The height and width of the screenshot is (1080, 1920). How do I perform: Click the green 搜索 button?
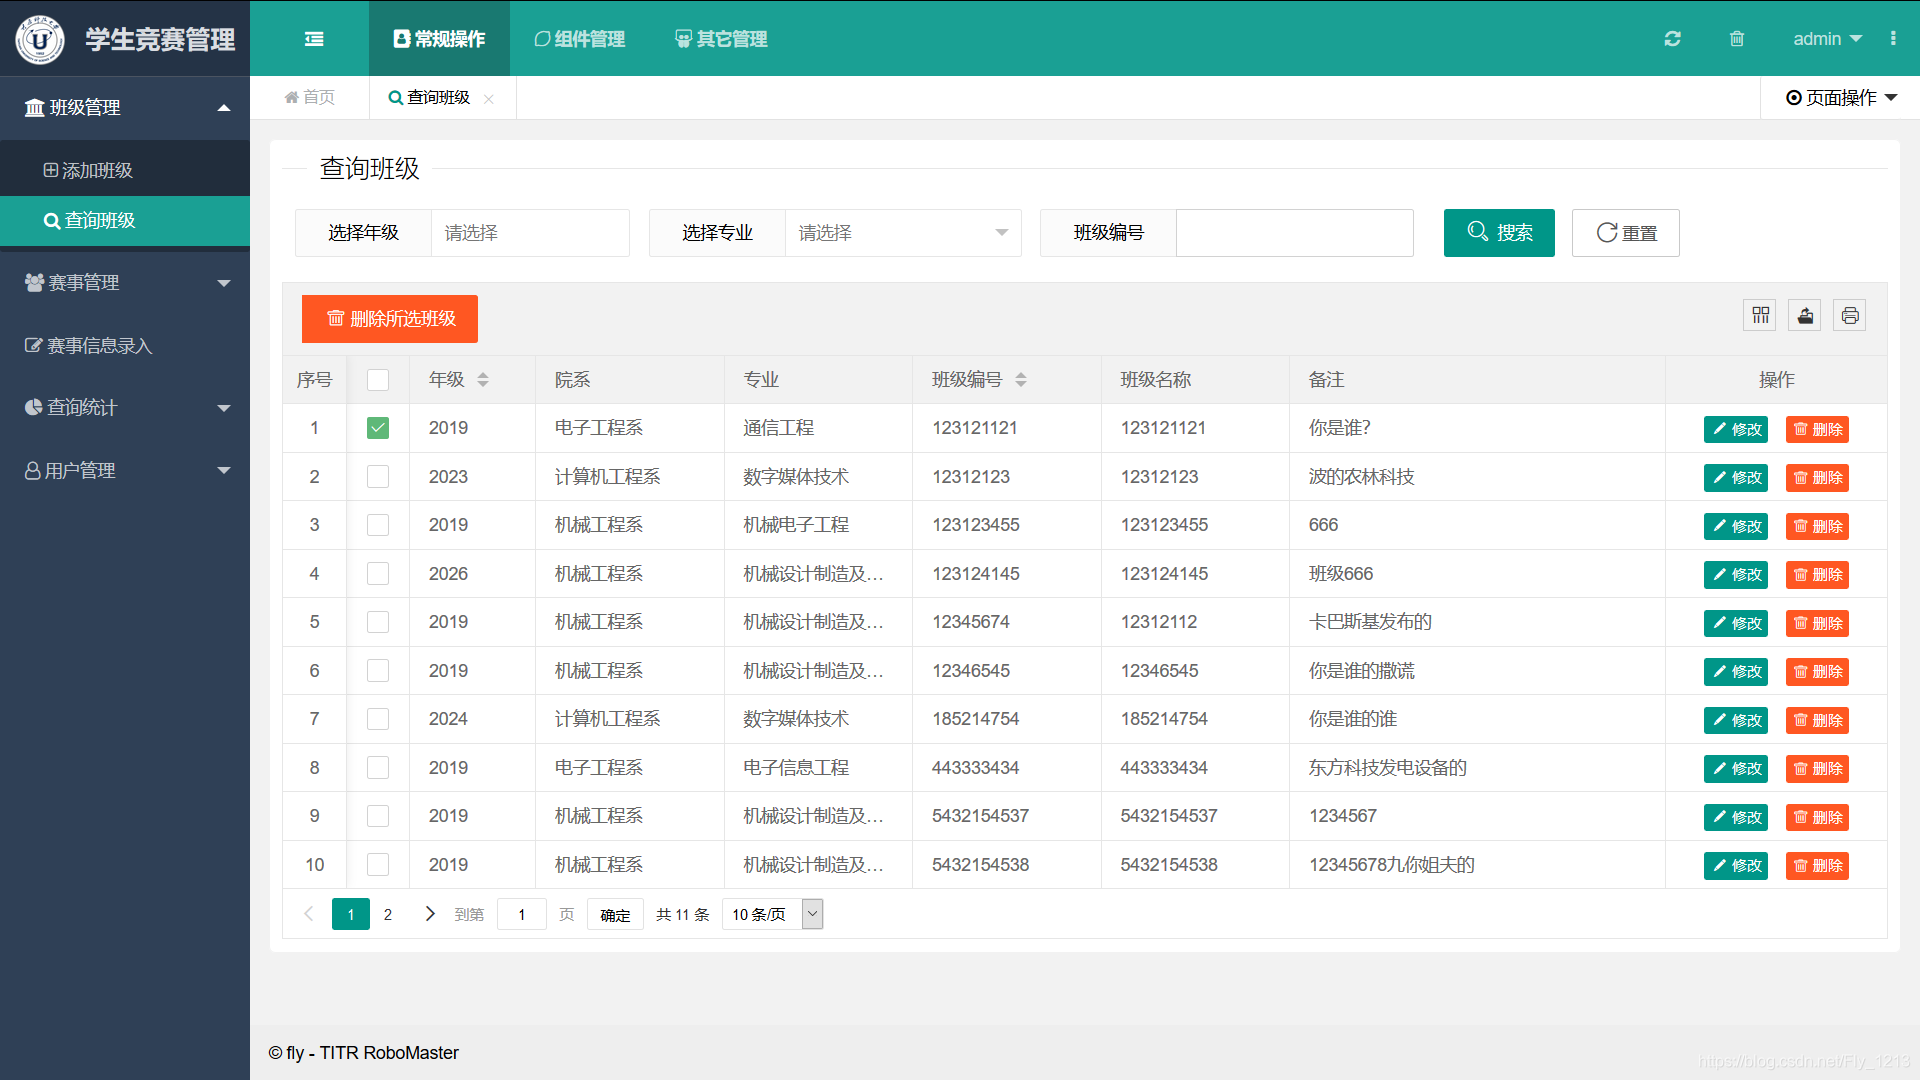tap(1498, 233)
